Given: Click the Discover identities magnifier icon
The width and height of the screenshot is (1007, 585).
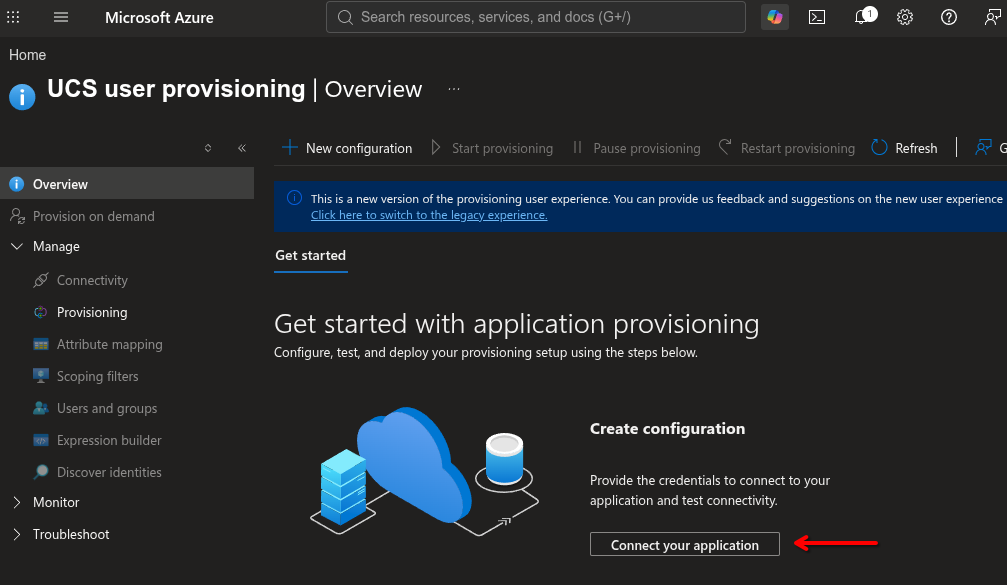Looking at the screenshot, I should coord(40,472).
